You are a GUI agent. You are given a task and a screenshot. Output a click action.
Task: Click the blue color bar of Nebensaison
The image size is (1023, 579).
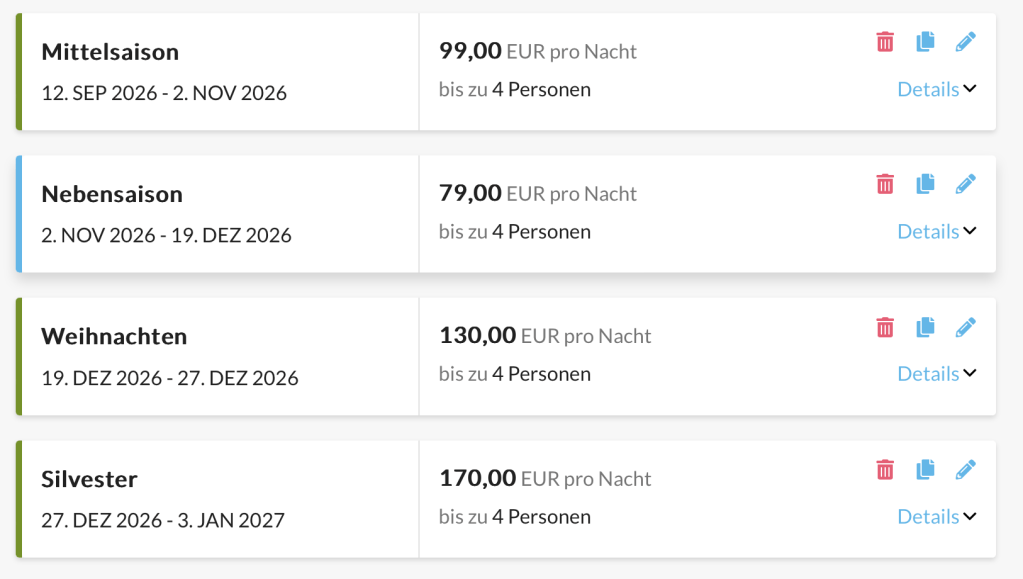18,214
